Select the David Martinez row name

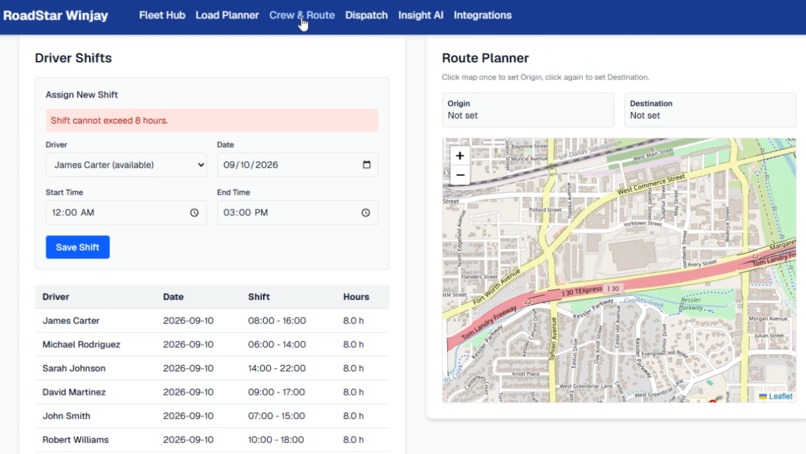[74, 392]
